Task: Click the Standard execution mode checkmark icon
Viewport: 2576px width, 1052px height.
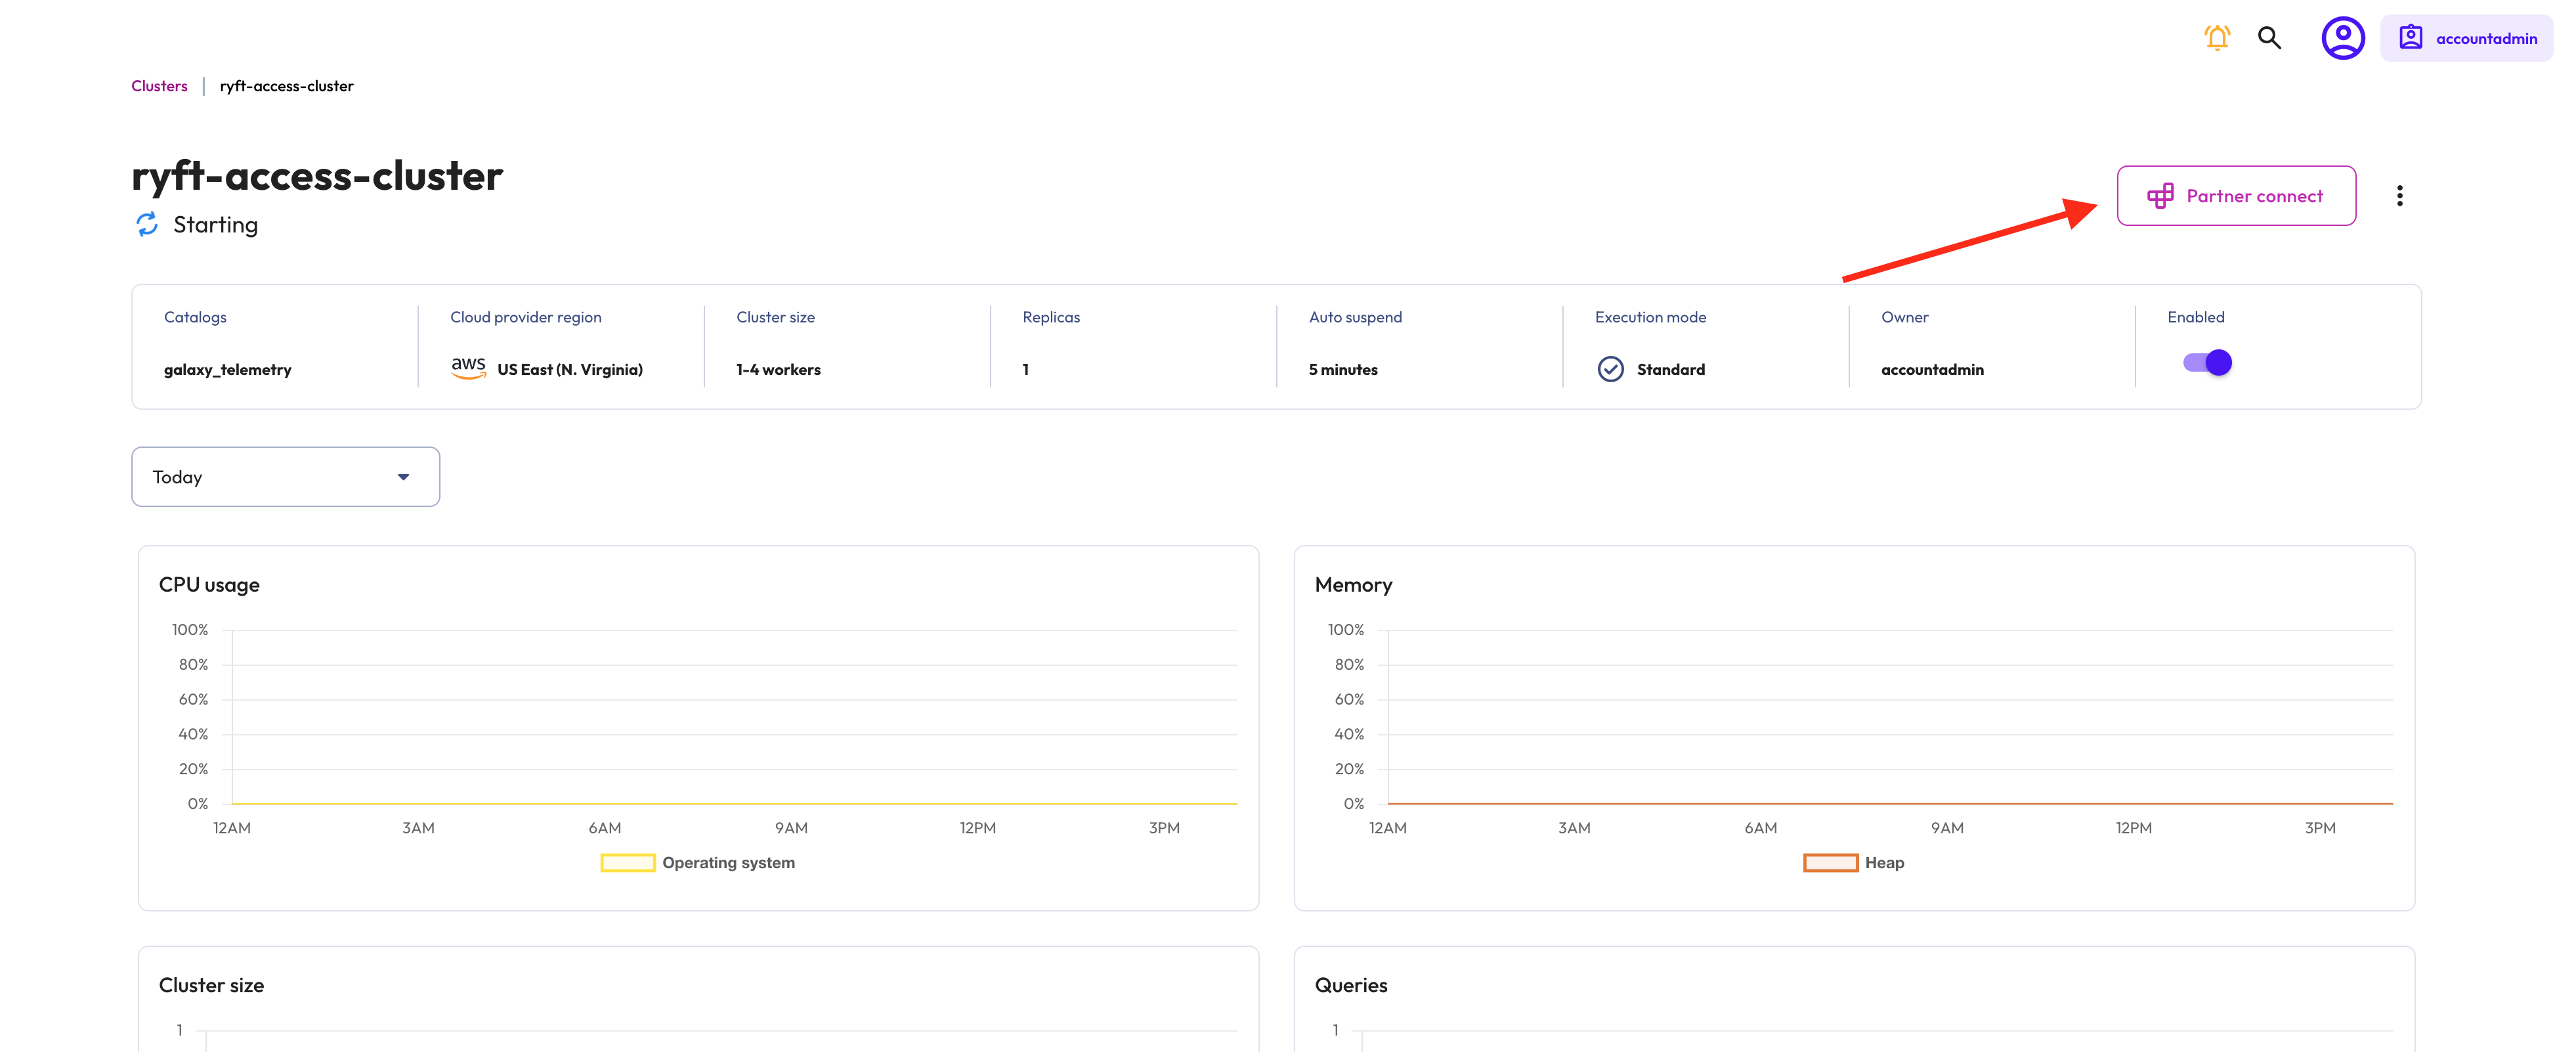Action: tap(1610, 369)
